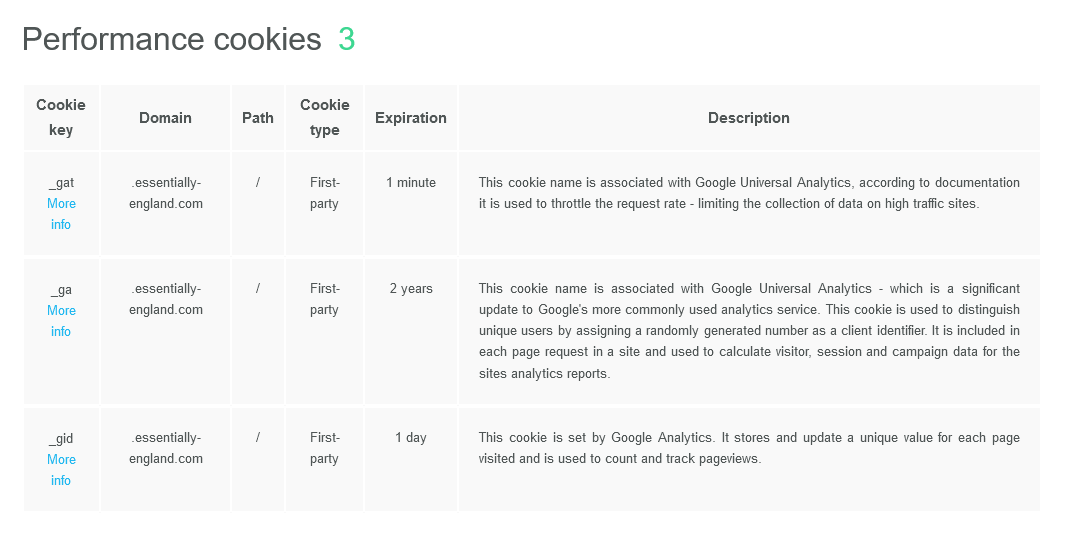The height and width of the screenshot is (538, 1078).
Task: Select the _gat cookie key name
Action: (x=61, y=183)
